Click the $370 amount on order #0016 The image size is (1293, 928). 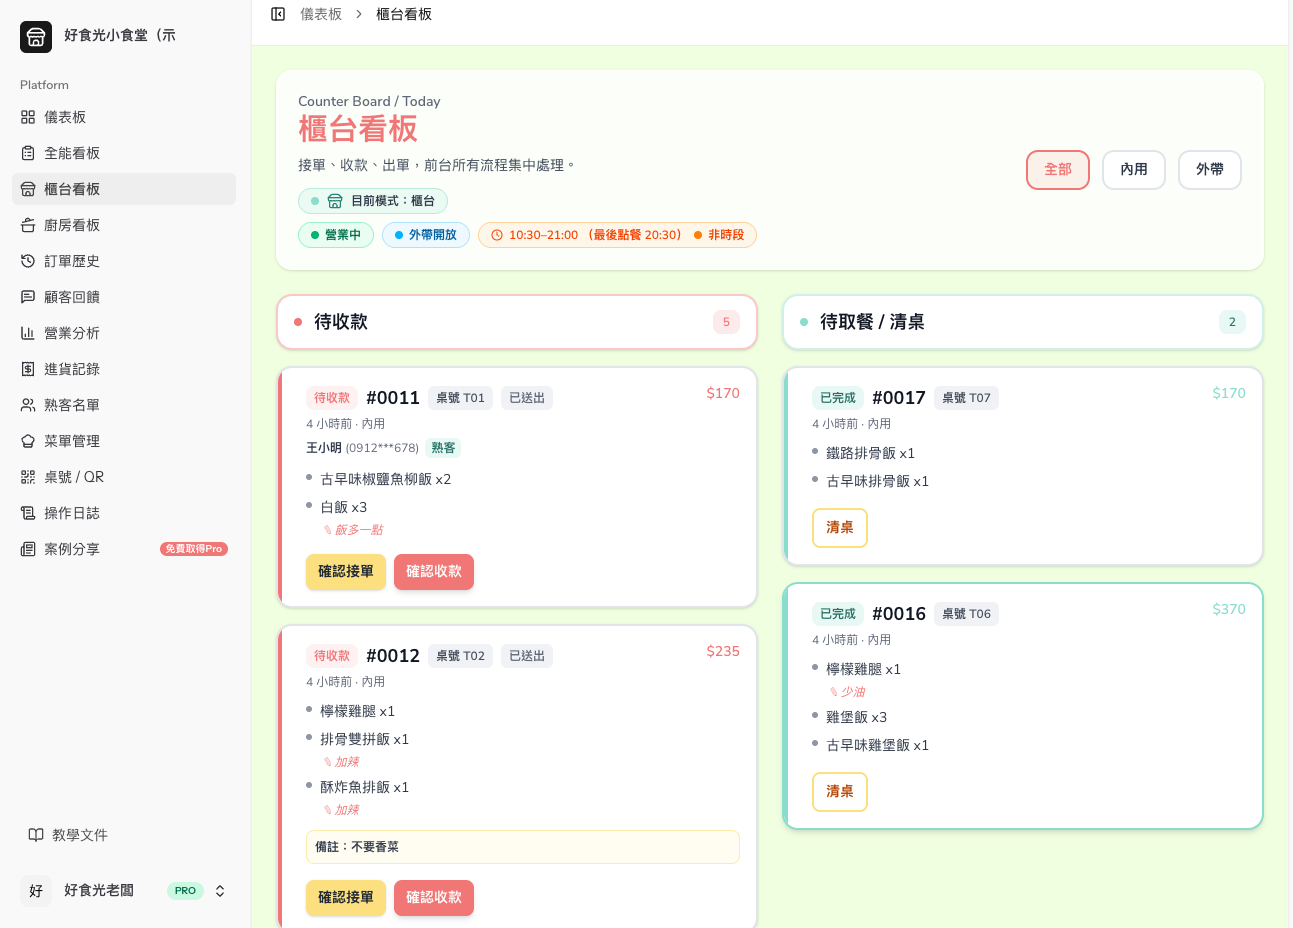coord(1229,609)
